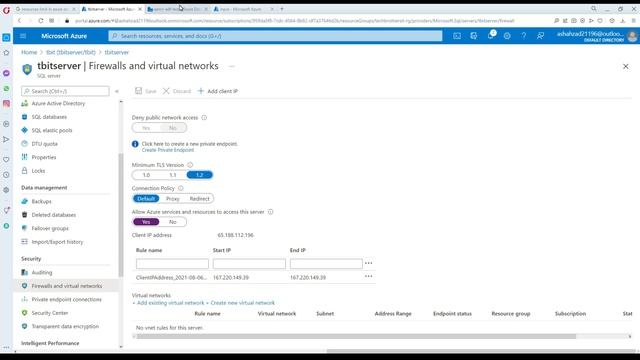Show info for Connection Policy
The width and height of the screenshot is (640, 360).
(180, 188)
